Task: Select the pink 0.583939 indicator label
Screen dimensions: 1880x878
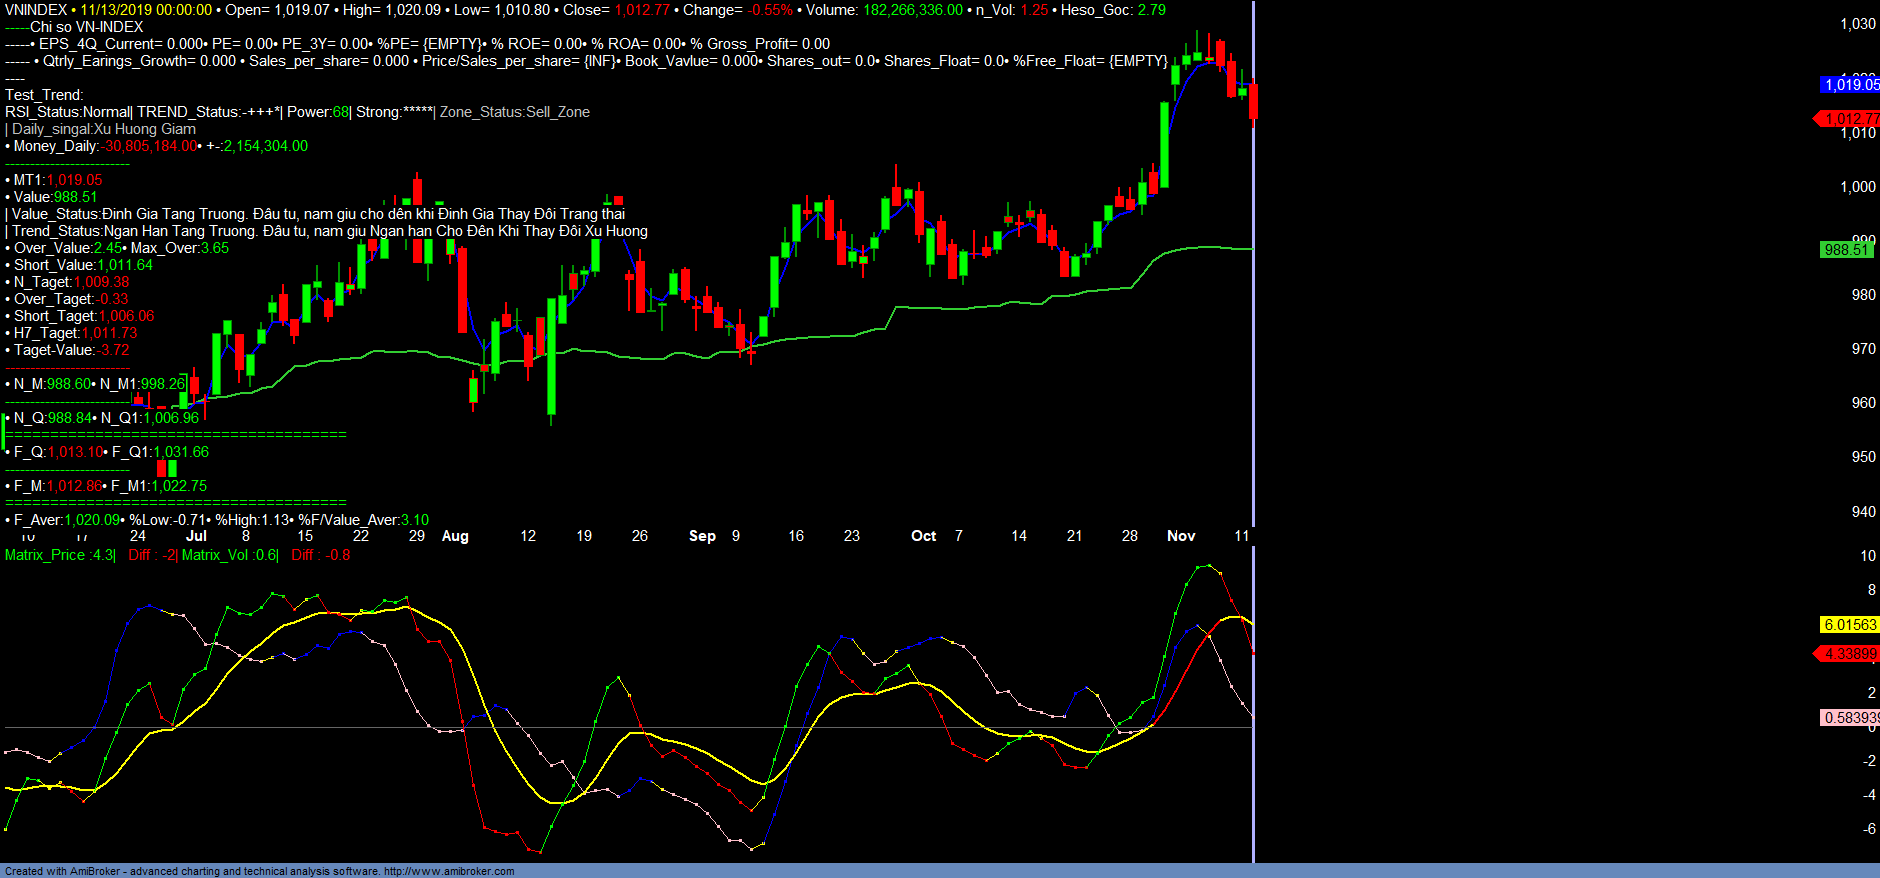Action: click(1850, 718)
